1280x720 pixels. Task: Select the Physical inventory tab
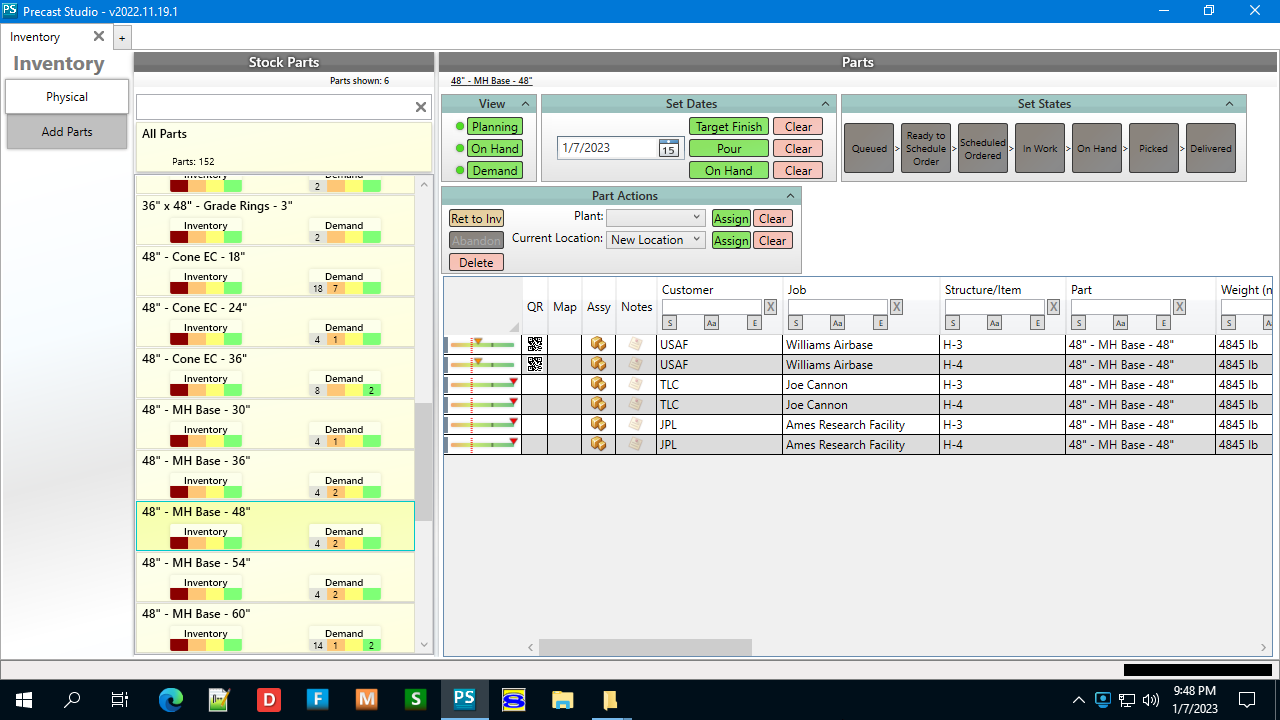(x=67, y=97)
